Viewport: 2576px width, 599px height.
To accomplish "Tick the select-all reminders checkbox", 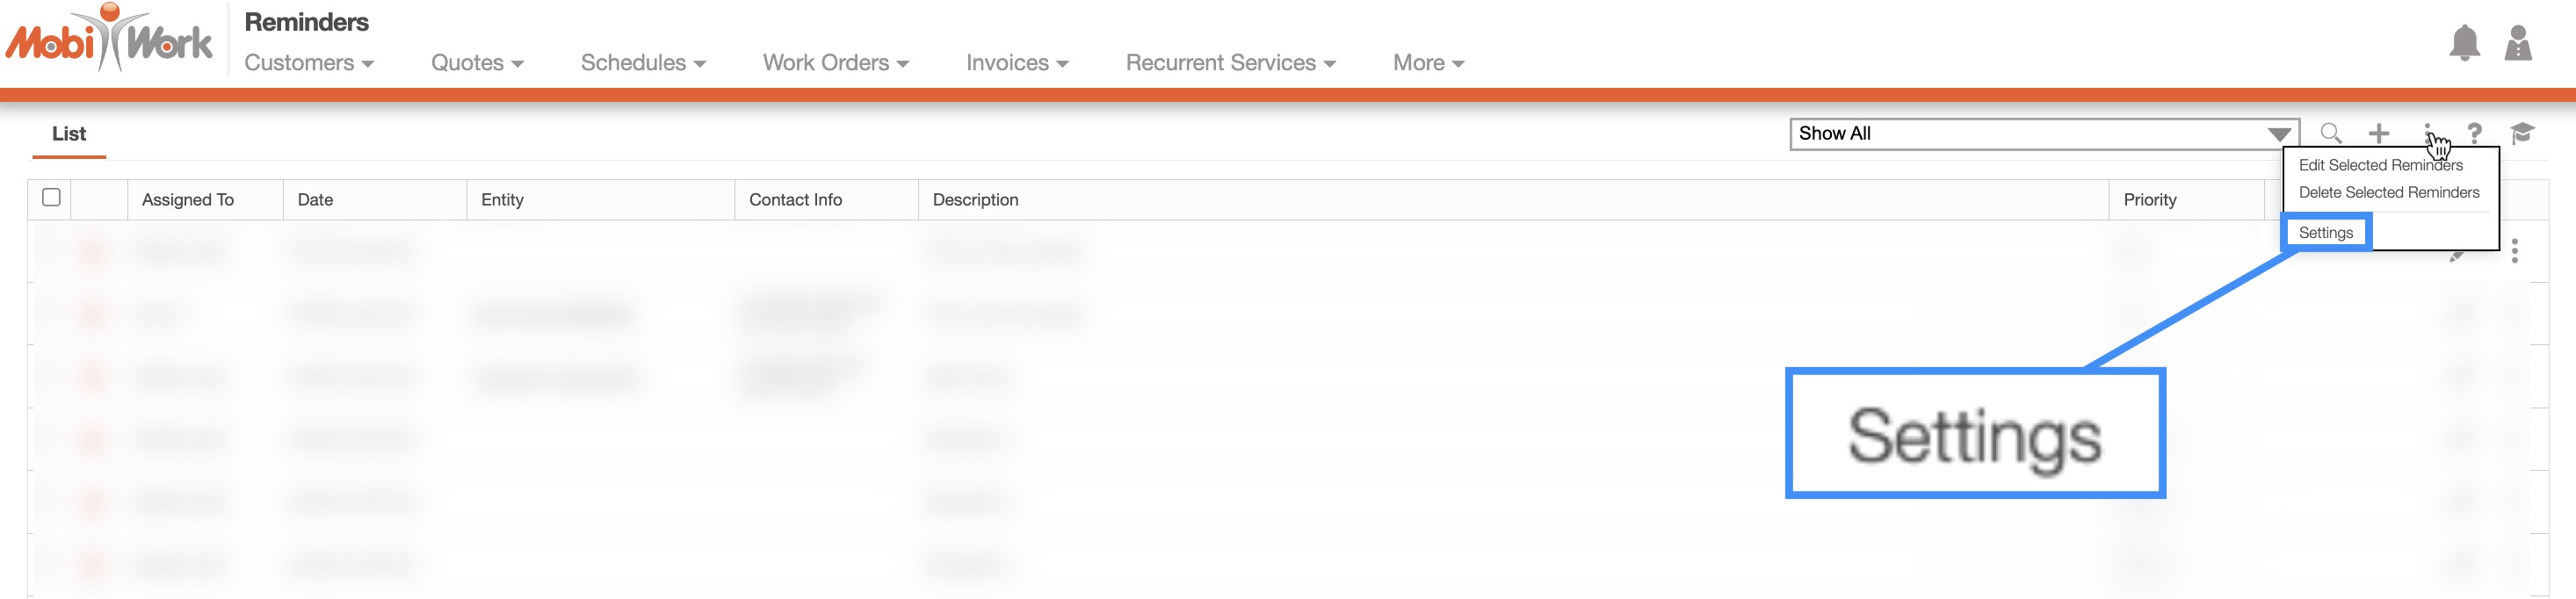I will coord(52,197).
